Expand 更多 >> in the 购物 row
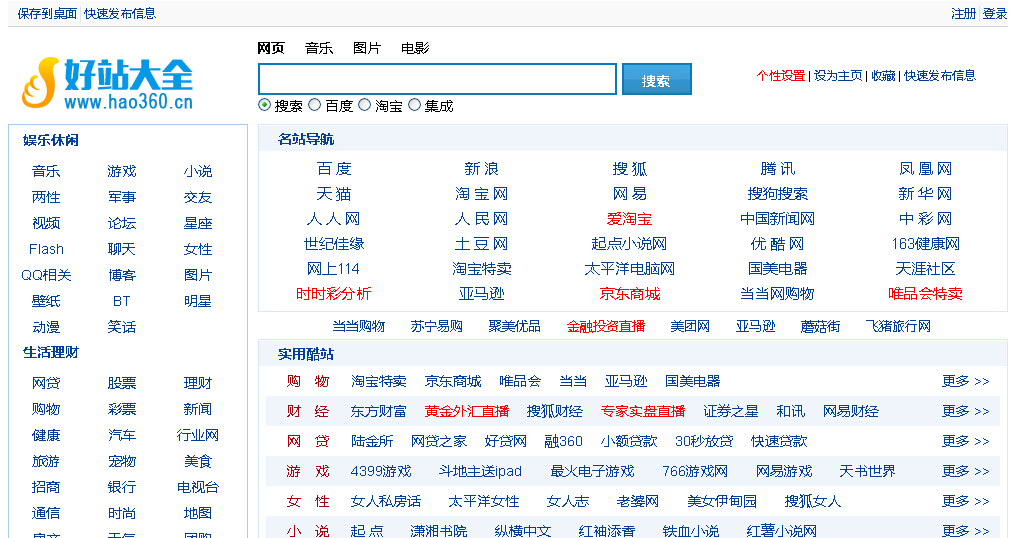This screenshot has height=538, width=1035. click(x=966, y=382)
